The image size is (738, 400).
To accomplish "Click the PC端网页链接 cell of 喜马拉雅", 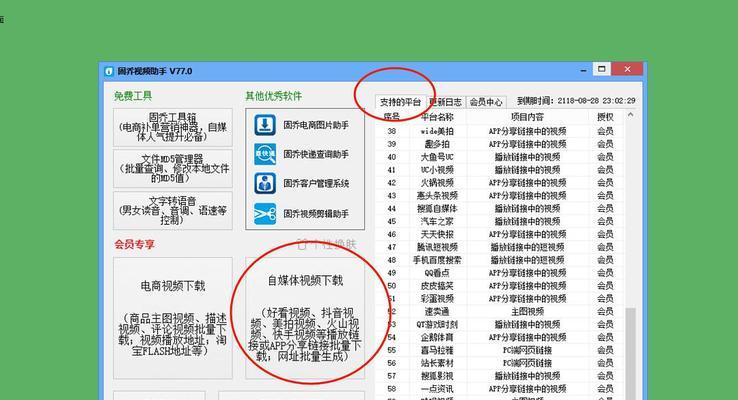I will pos(527,350).
